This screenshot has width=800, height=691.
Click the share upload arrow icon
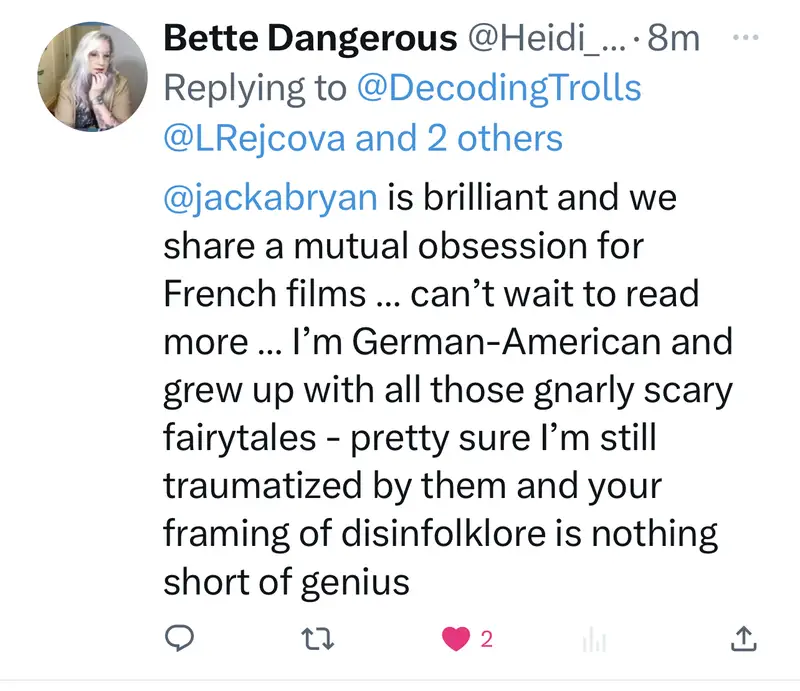click(741, 638)
